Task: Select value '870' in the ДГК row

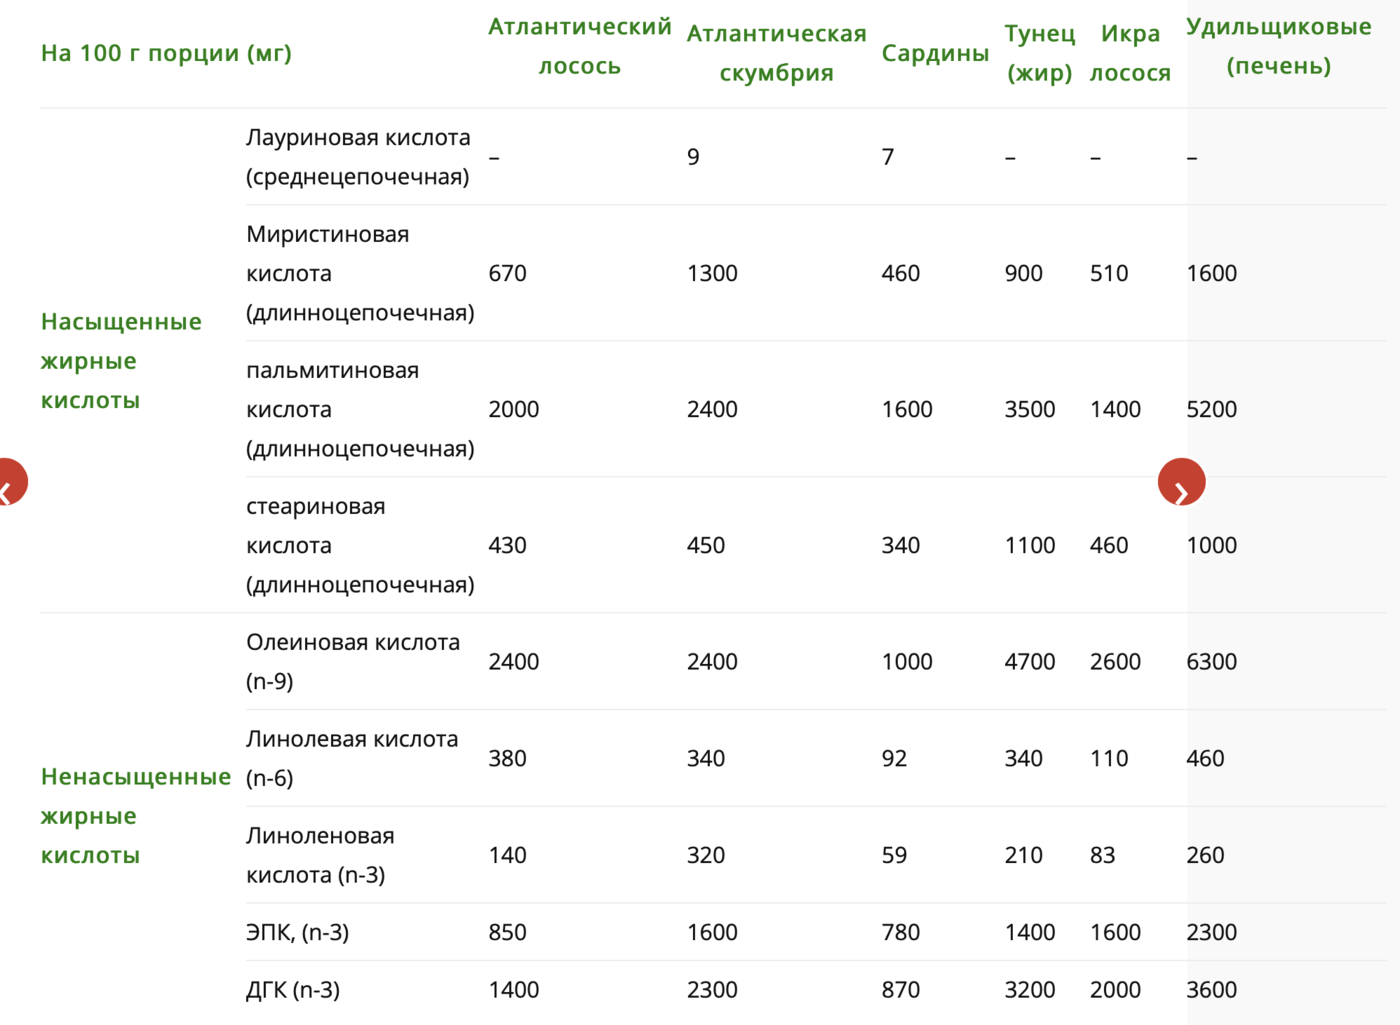Action: [900, 990]
